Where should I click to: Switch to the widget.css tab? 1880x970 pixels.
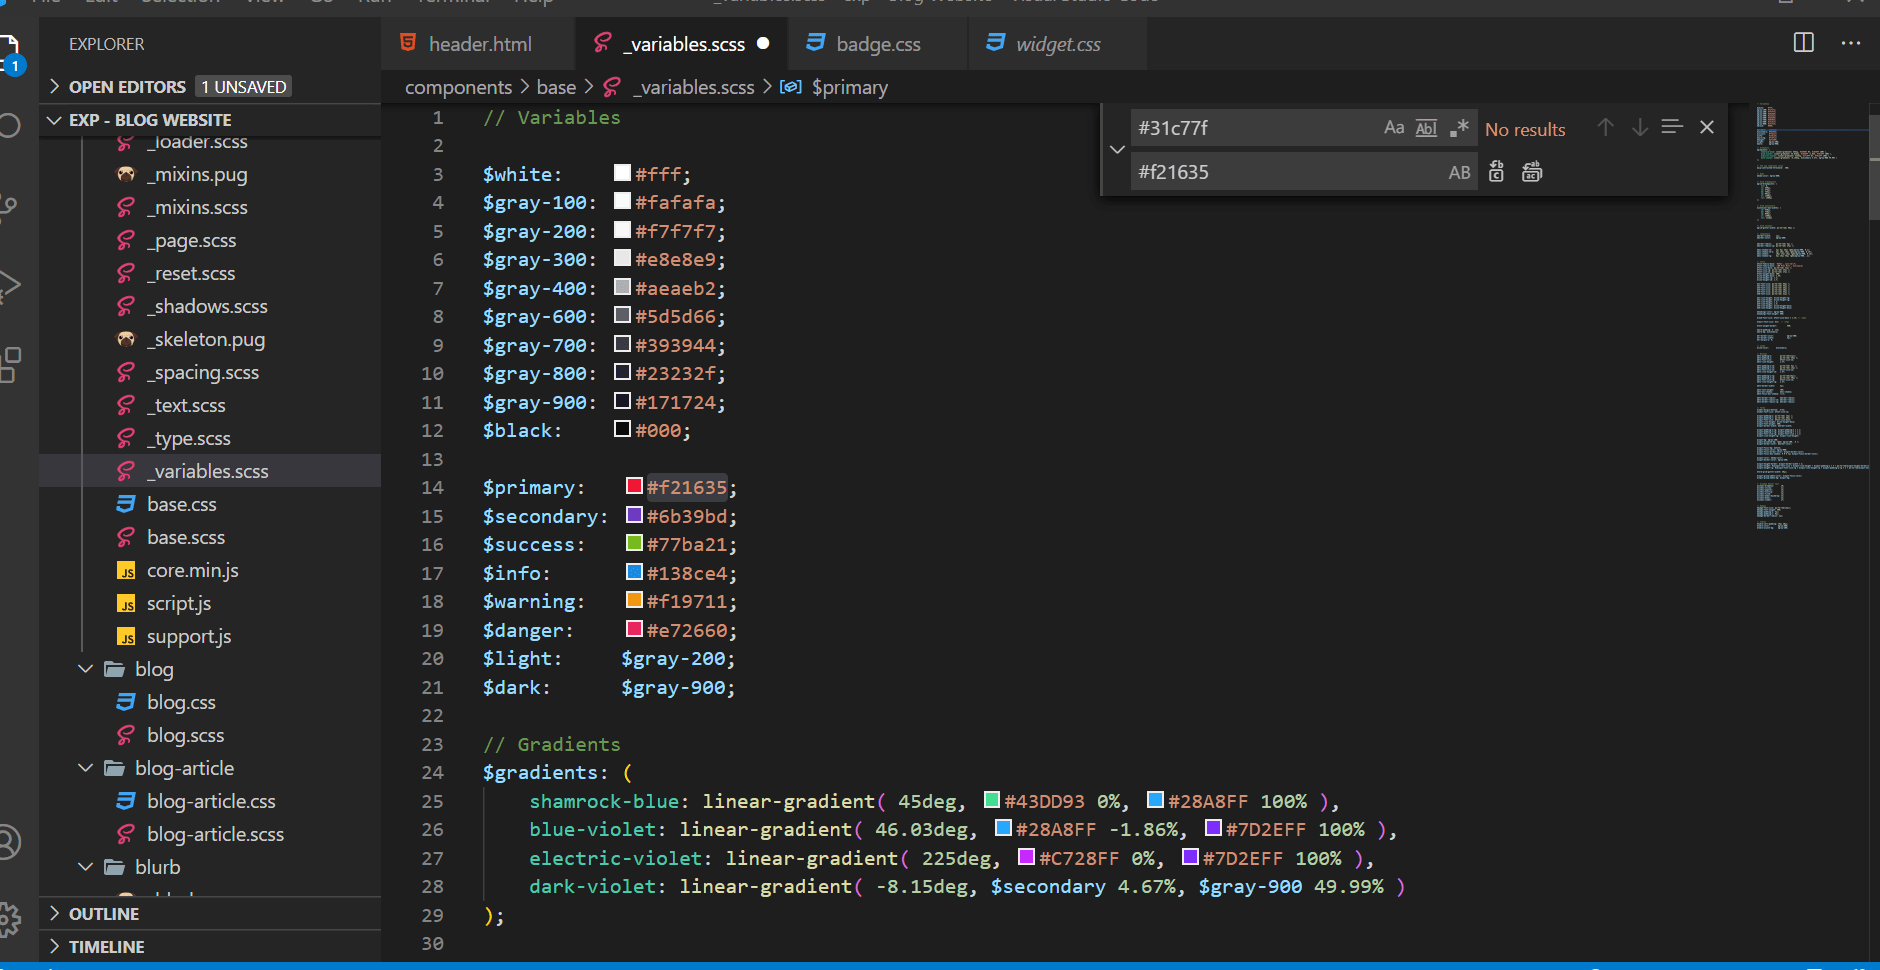pos(1058,44)
